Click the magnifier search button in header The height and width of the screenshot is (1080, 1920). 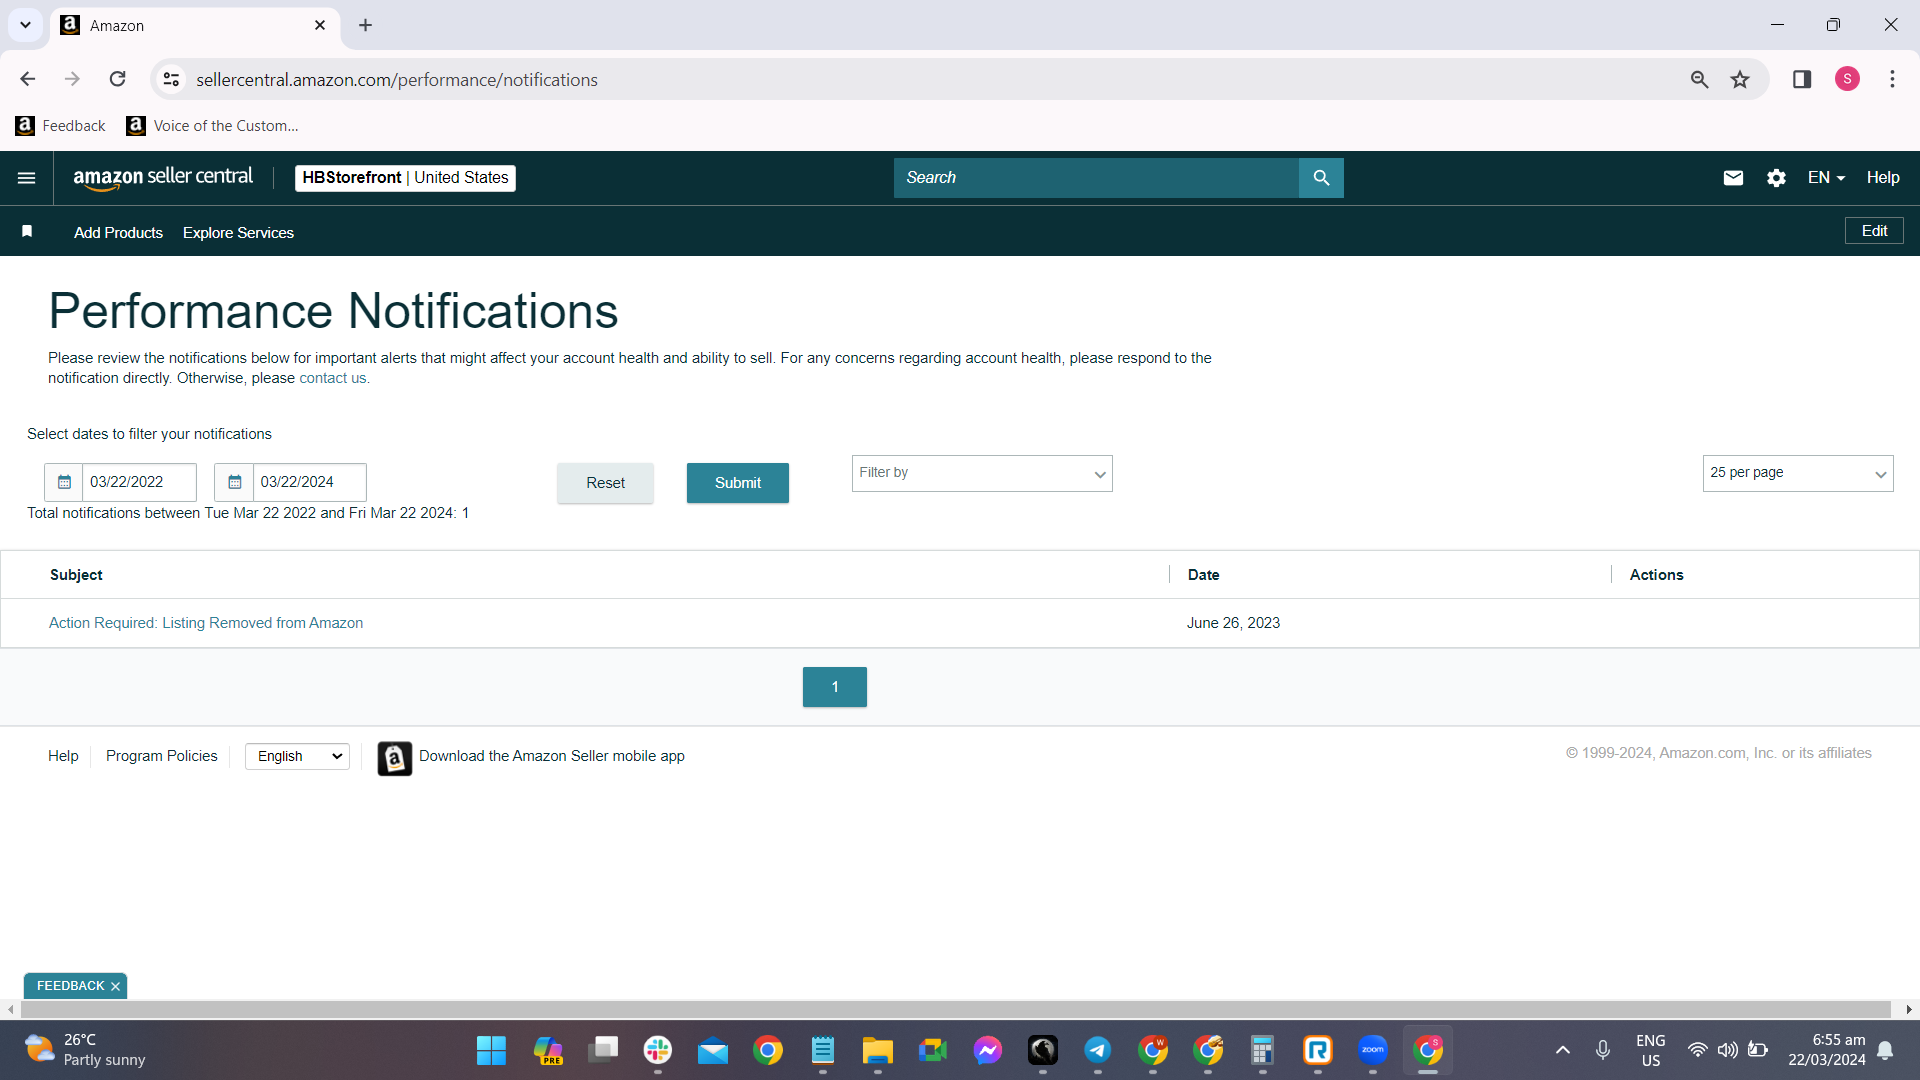click(1321, 178)
